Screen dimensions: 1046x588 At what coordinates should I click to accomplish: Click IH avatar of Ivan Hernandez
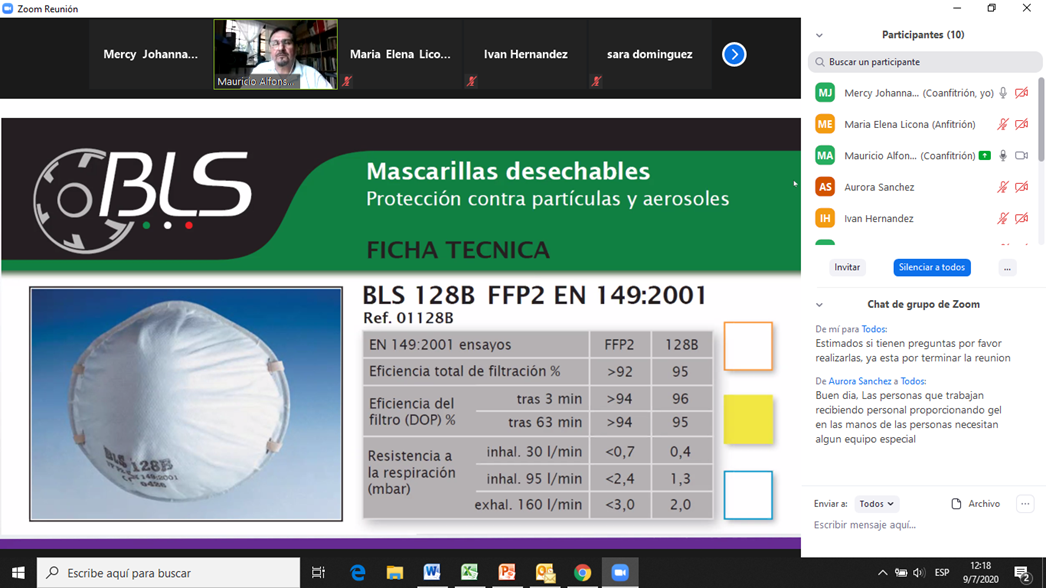click(825, 218)
